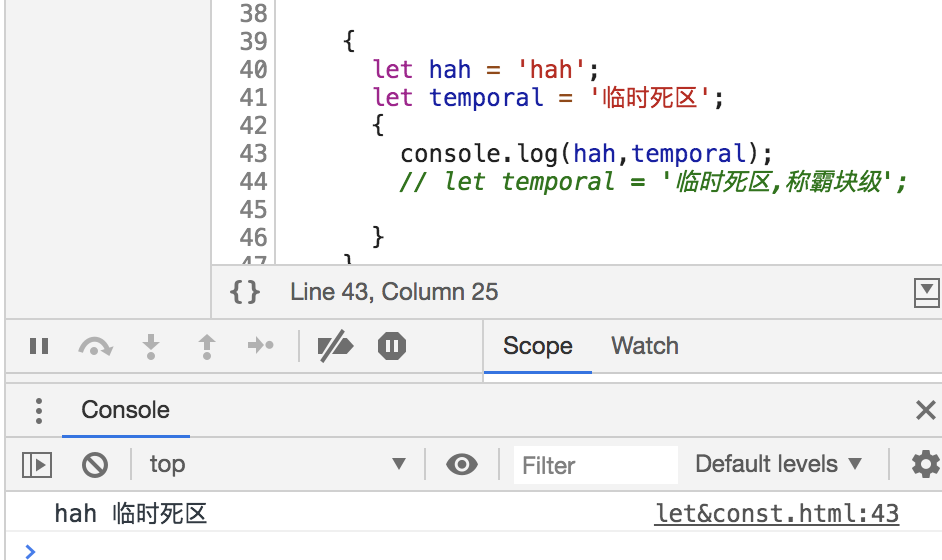The height and width of the screenshot is (560, 942).
Task: Expand the Default levels dropdown
Action: pos(778,464)
